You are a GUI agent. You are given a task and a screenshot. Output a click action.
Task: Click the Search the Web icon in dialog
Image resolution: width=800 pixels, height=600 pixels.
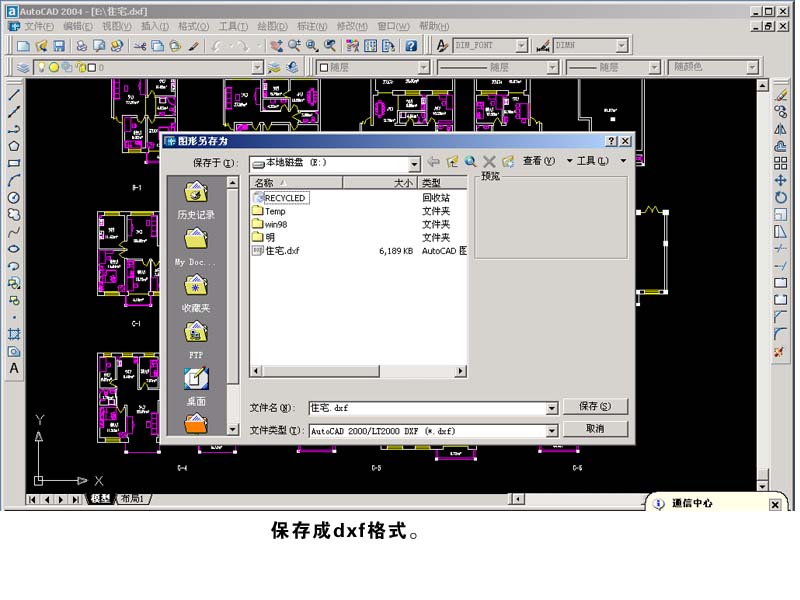click(x=470, y=162)
